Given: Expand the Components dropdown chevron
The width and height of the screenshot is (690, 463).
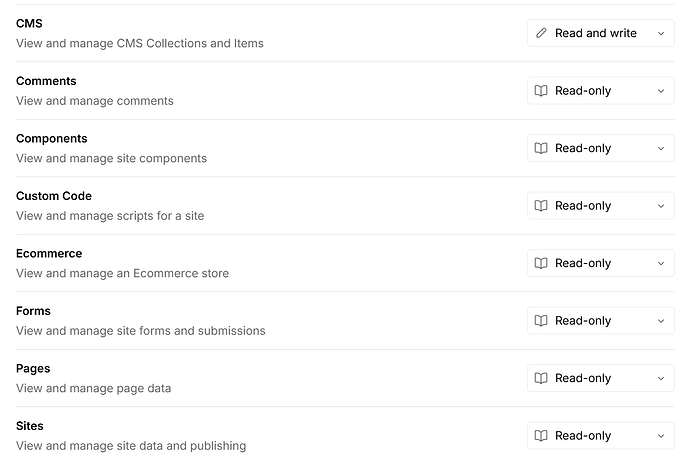Looking at the screenshot, I should coord(661,149).
